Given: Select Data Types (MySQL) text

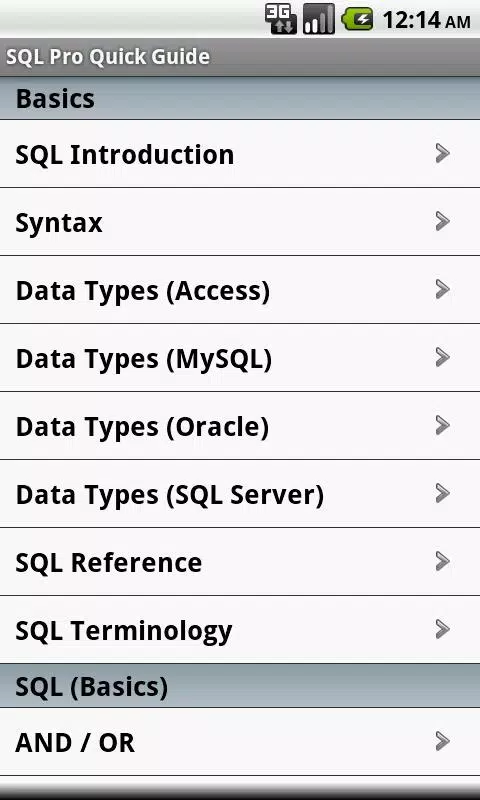Looking at the screenshot, I should [x=144, y=359].
